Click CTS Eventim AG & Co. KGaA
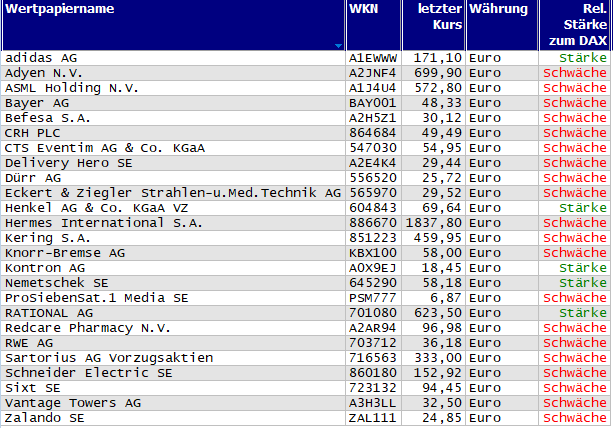The width and height of the screenshot is (613, 428). [105, 148]
